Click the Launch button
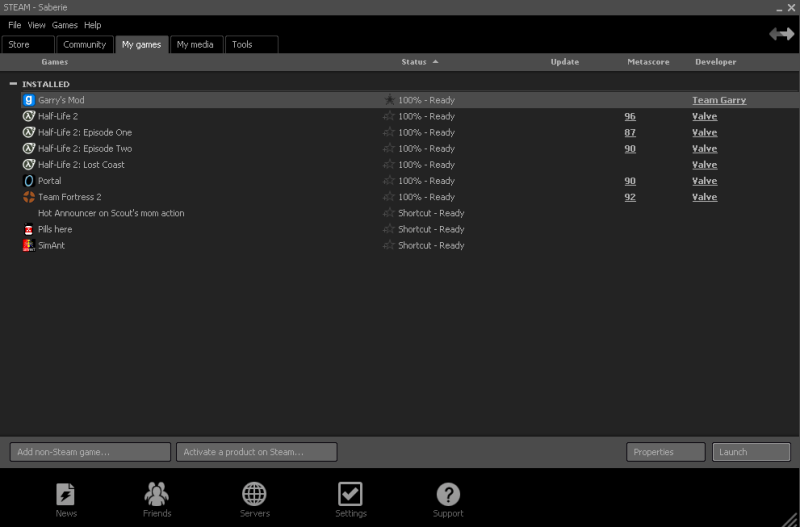This screenshot has height=527, width=800. 751,452
